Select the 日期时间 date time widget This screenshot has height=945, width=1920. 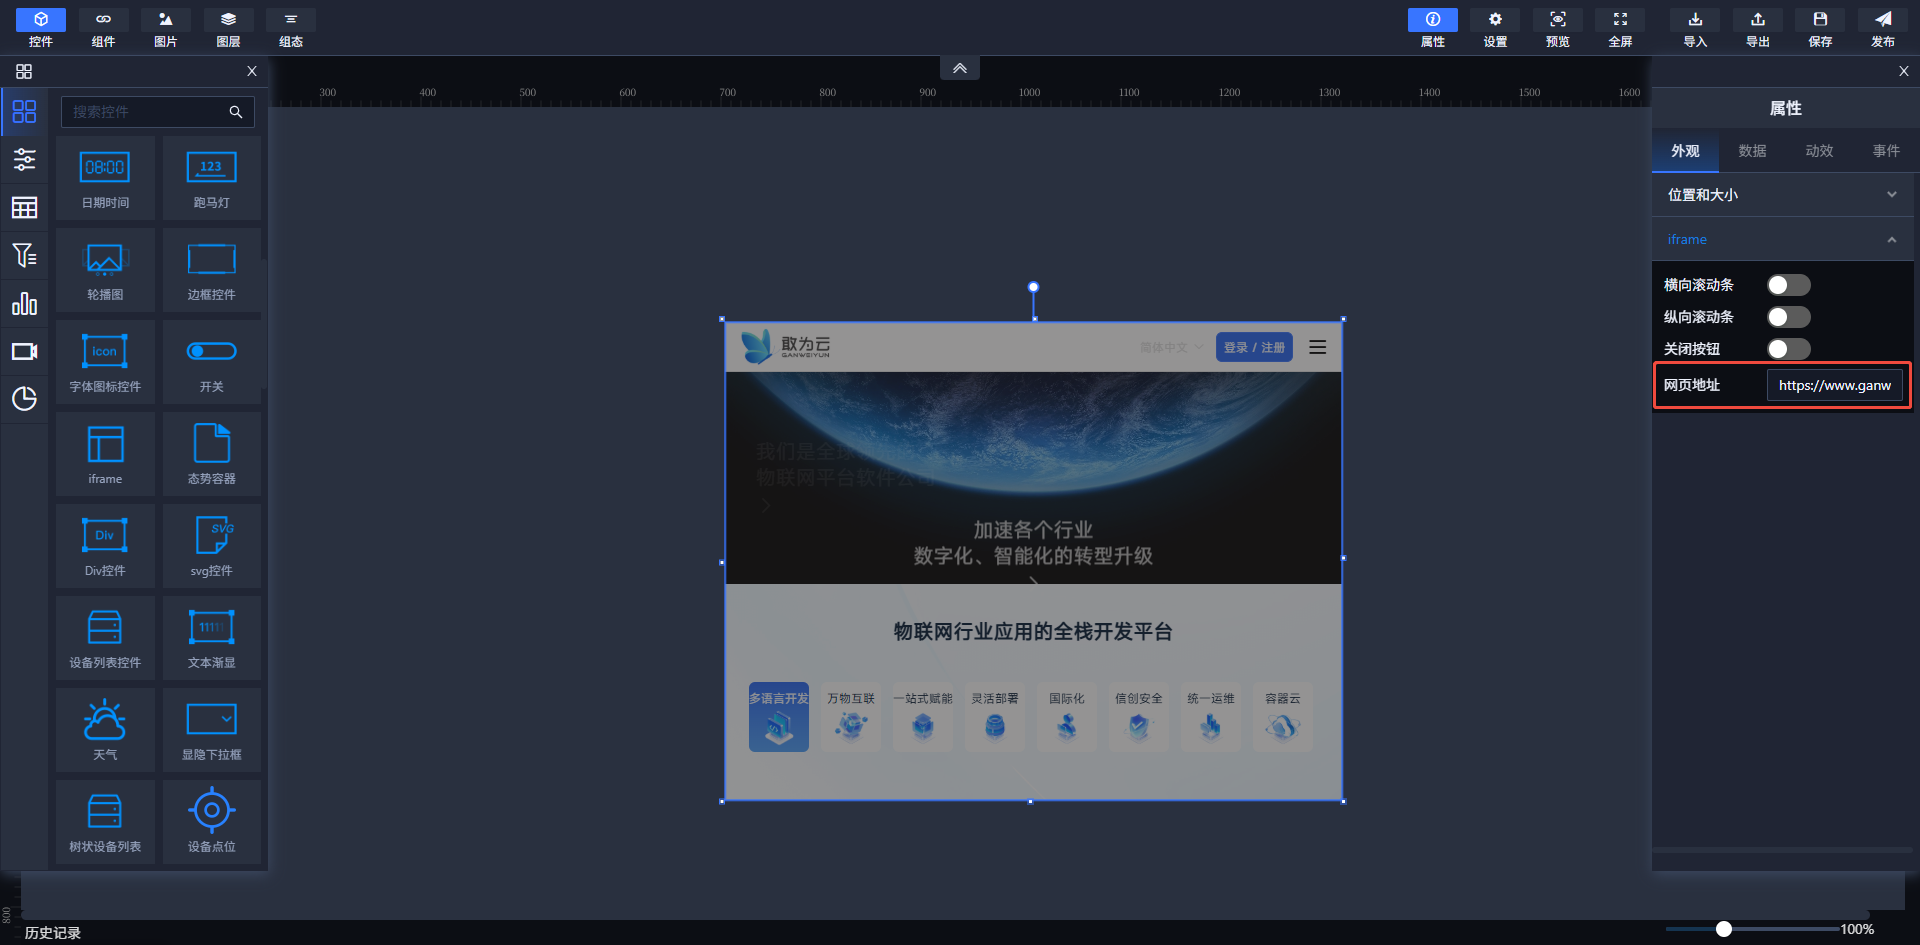click(105, 178)
